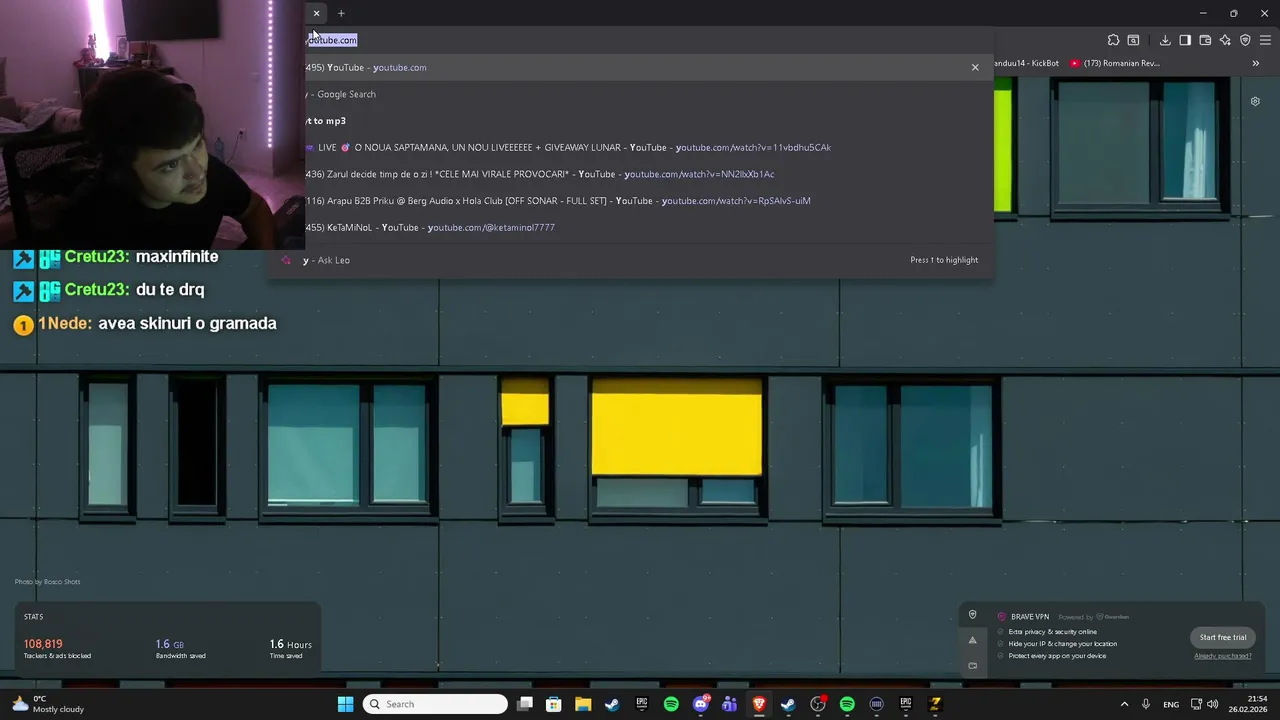Image resolution: width=1280 pixels, height=720 pixels.
Task: Open the 'anduu14 - KickBot' bookmark
Action: (x=1026, y=63)
